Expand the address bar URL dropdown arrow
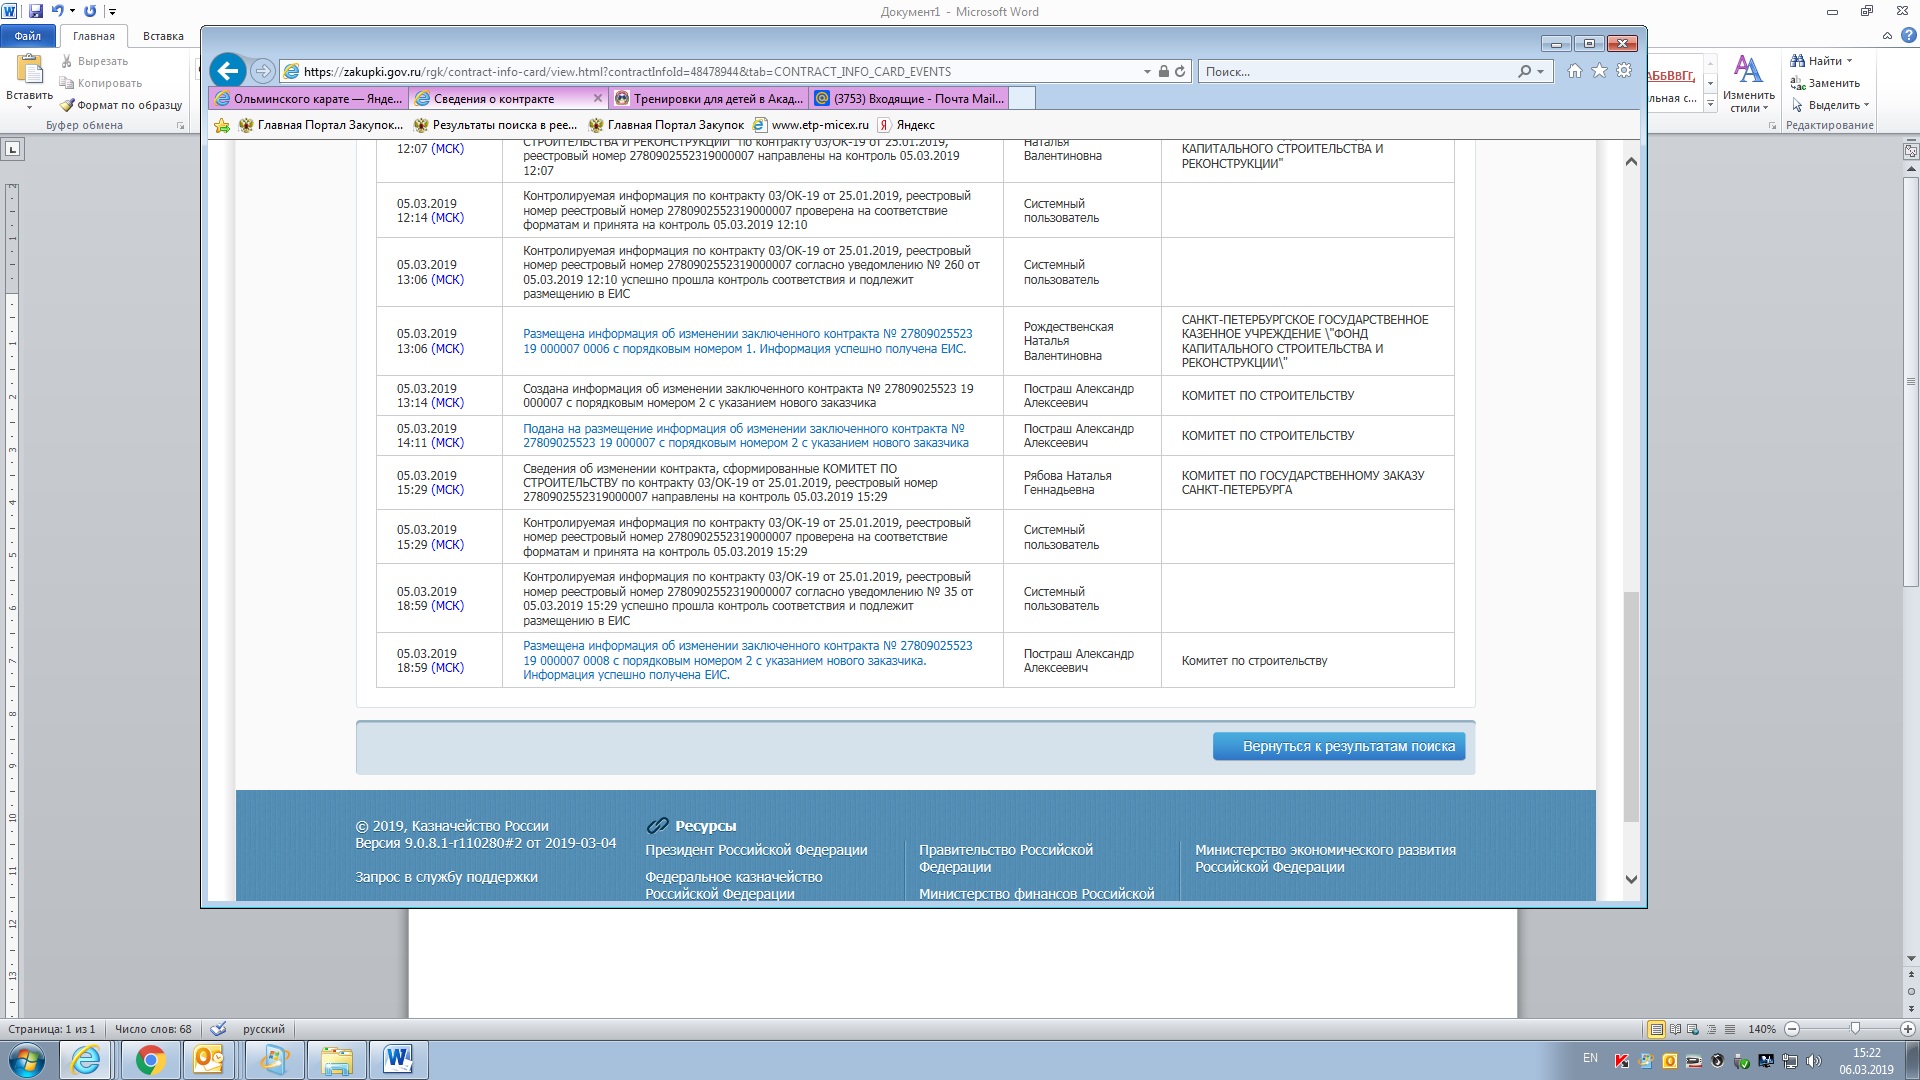Screen dimensions: 1920x1080 click(1147, 72)
